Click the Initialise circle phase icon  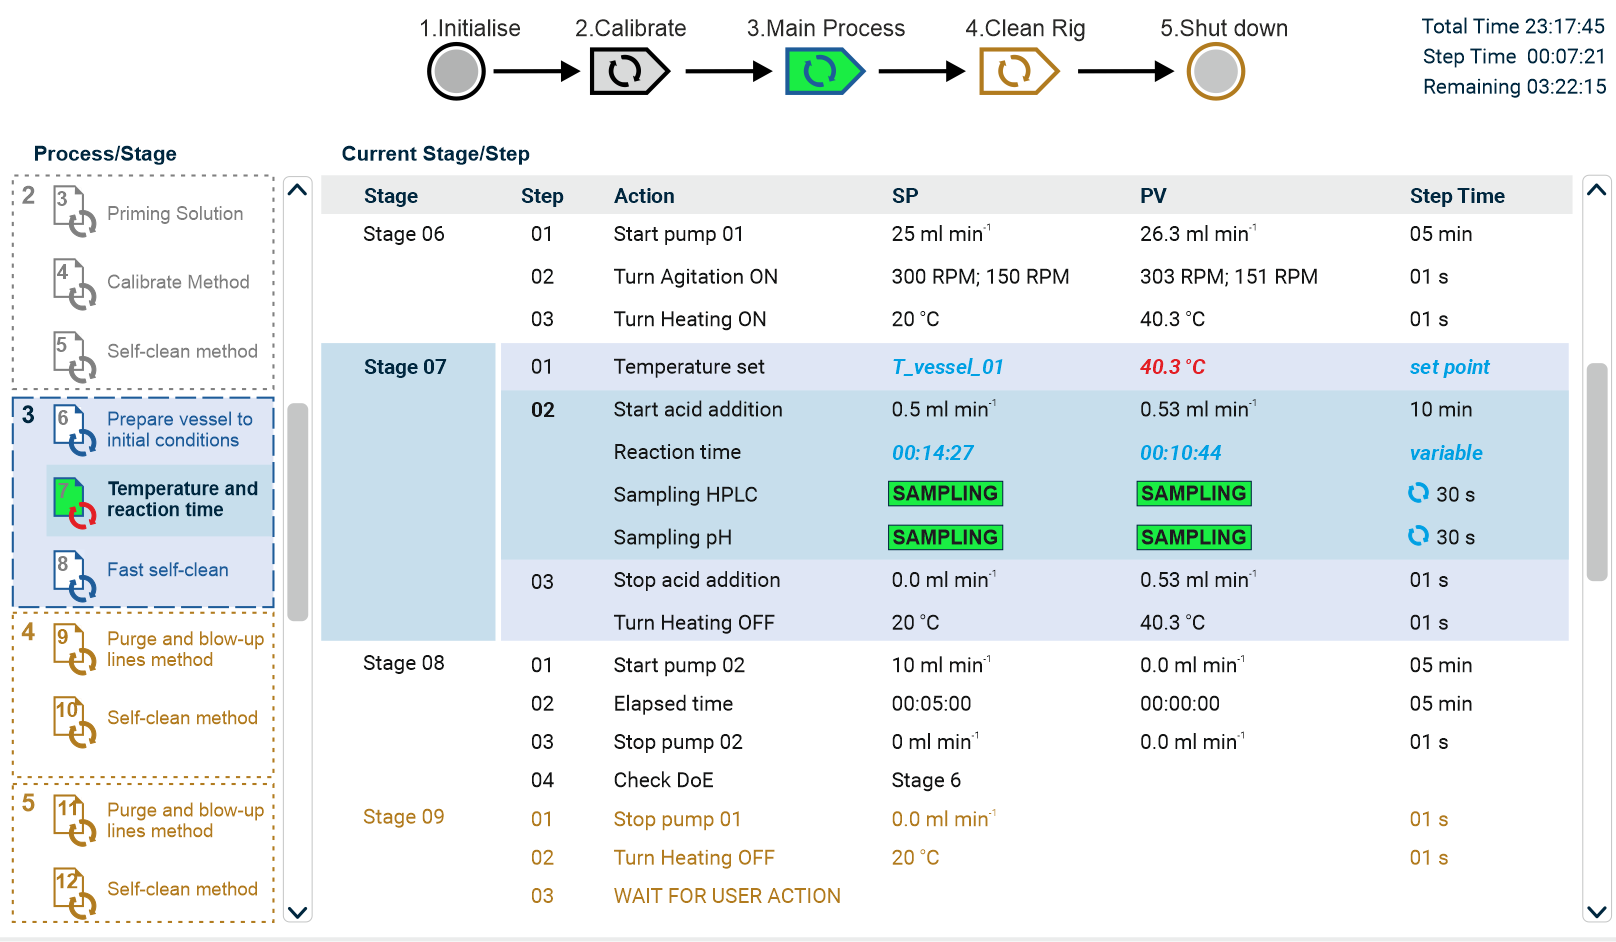coord(456,72)
